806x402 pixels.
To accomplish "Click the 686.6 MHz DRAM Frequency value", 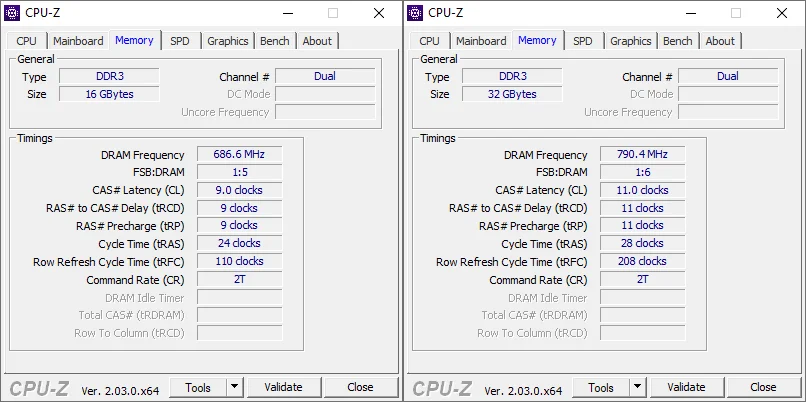I will pos(240,154).
